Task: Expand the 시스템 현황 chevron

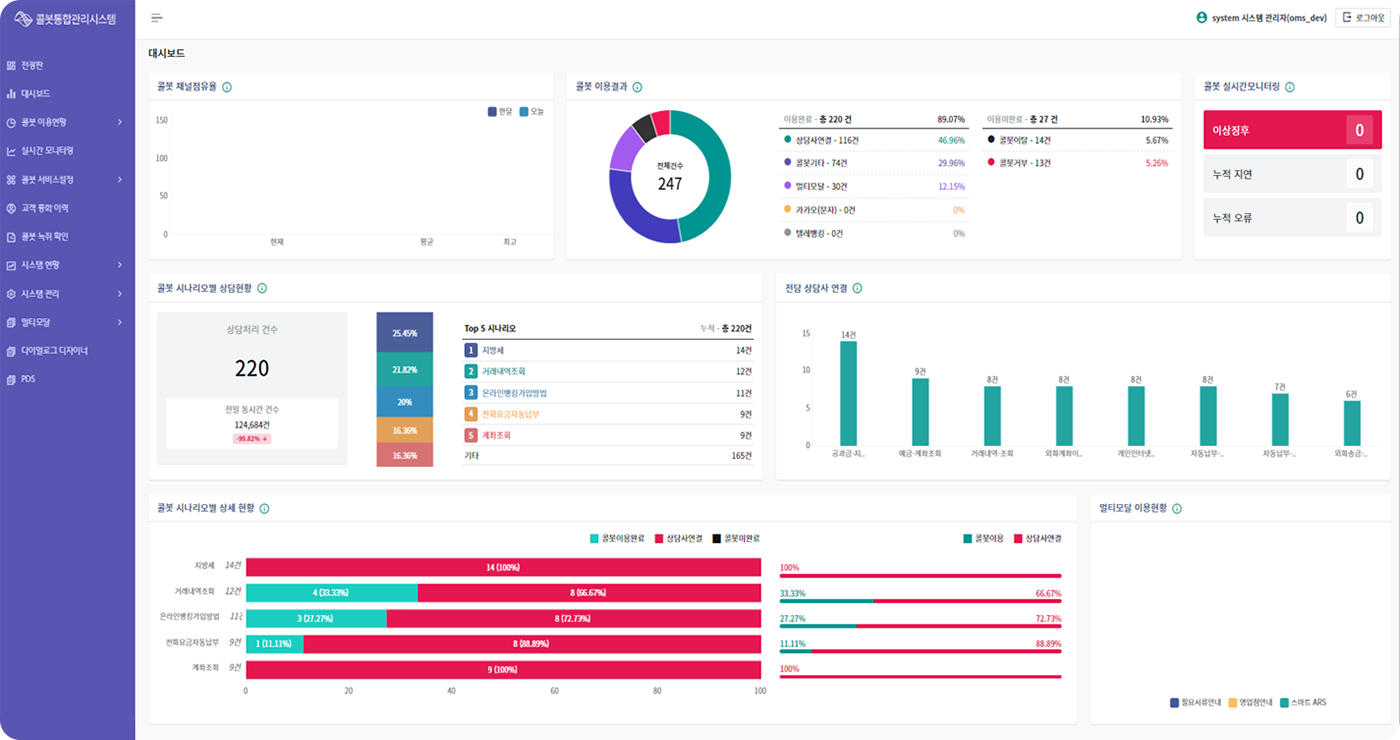Action: pyautogui.click(x=120, y=265)
